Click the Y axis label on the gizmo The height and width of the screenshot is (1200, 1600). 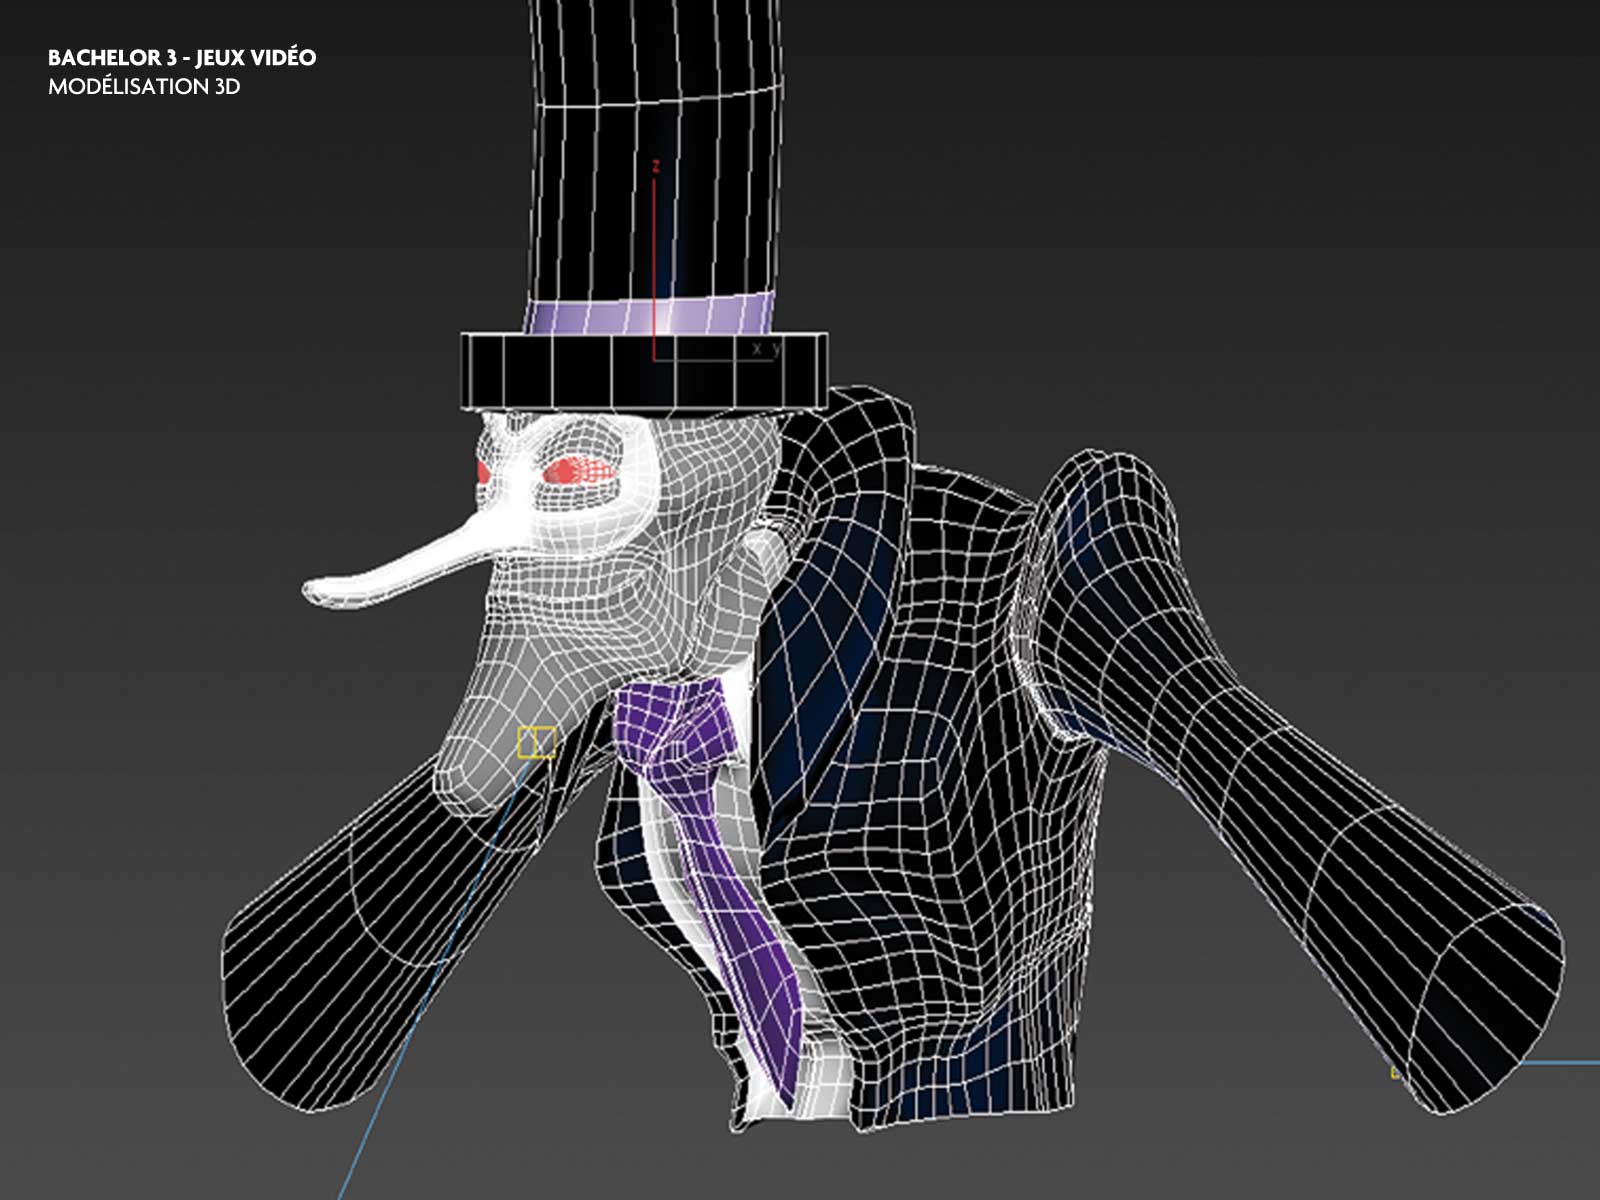775,348
